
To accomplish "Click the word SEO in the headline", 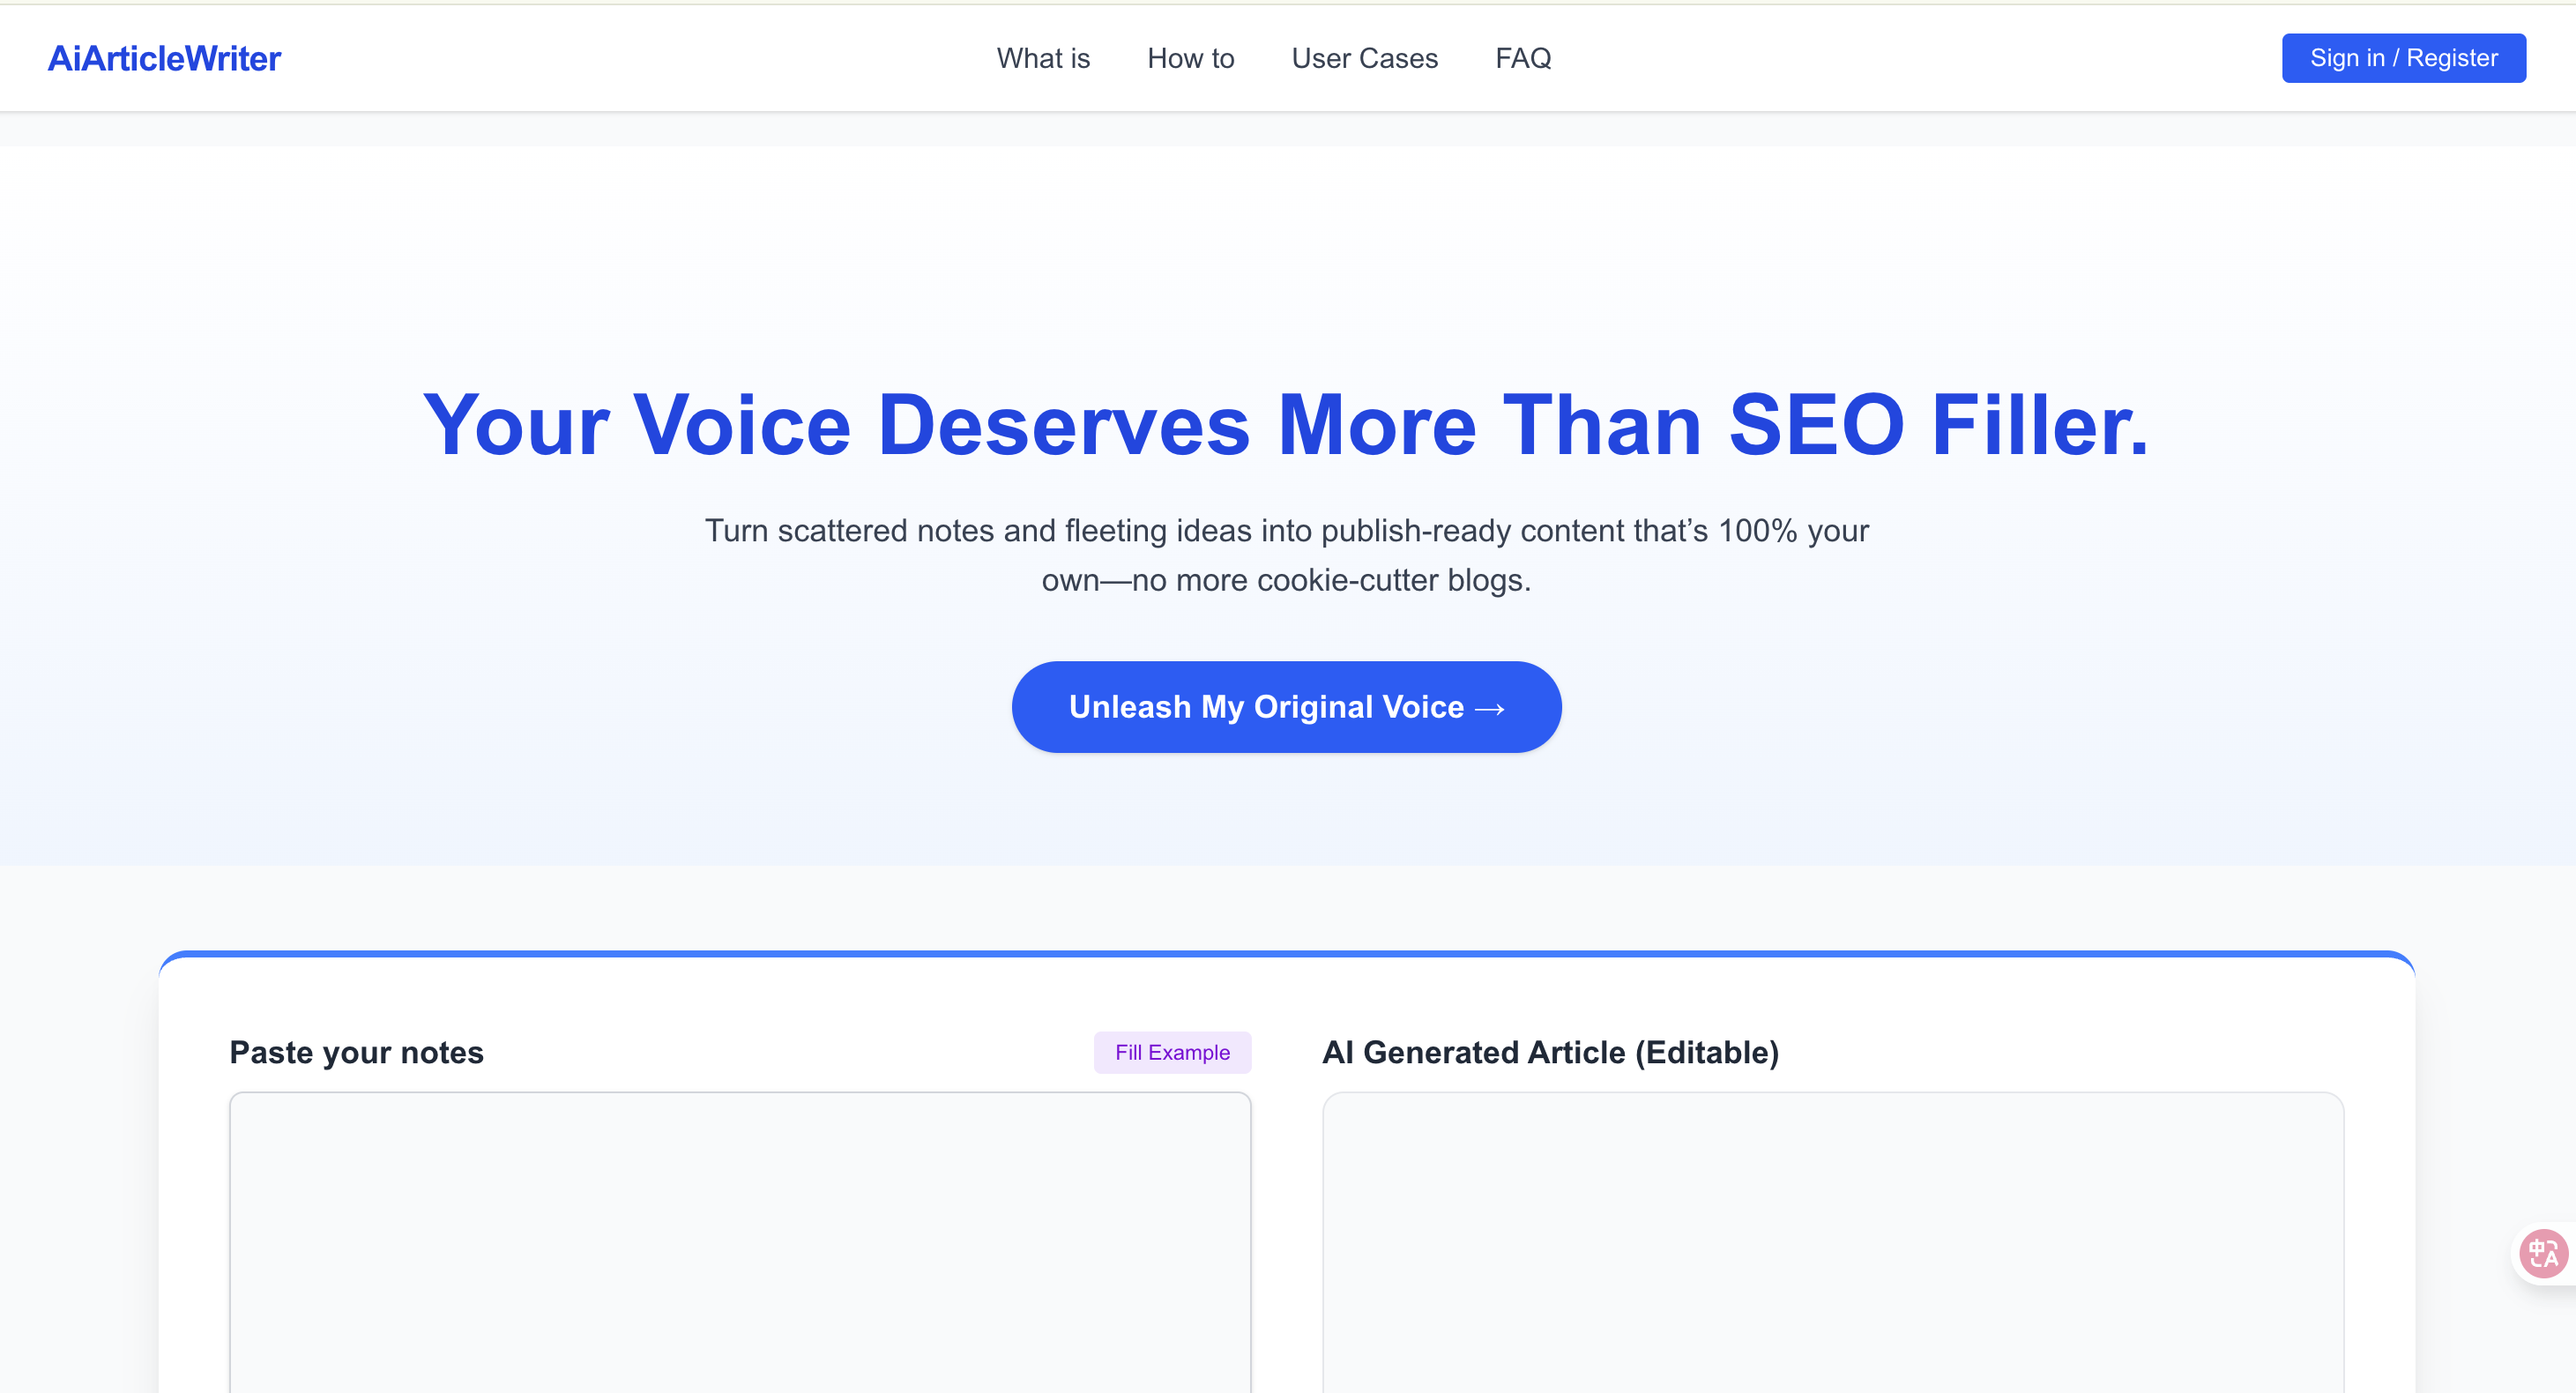I will (x=1816, y=425).
